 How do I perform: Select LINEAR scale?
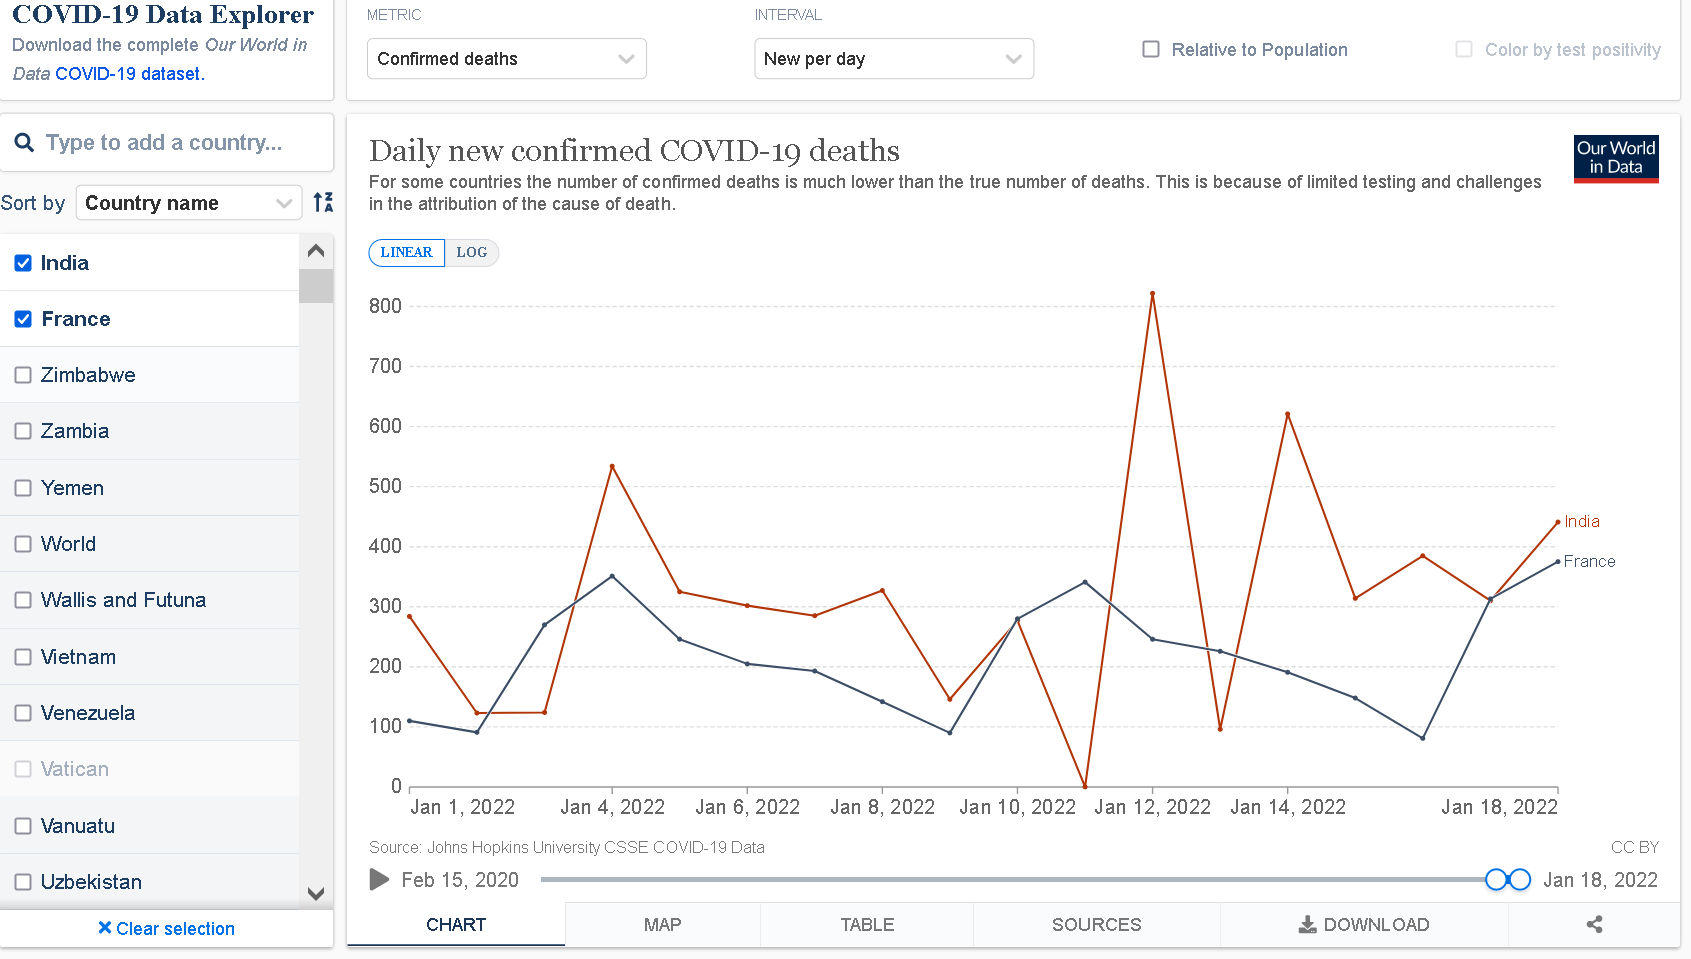coord(407,252)
